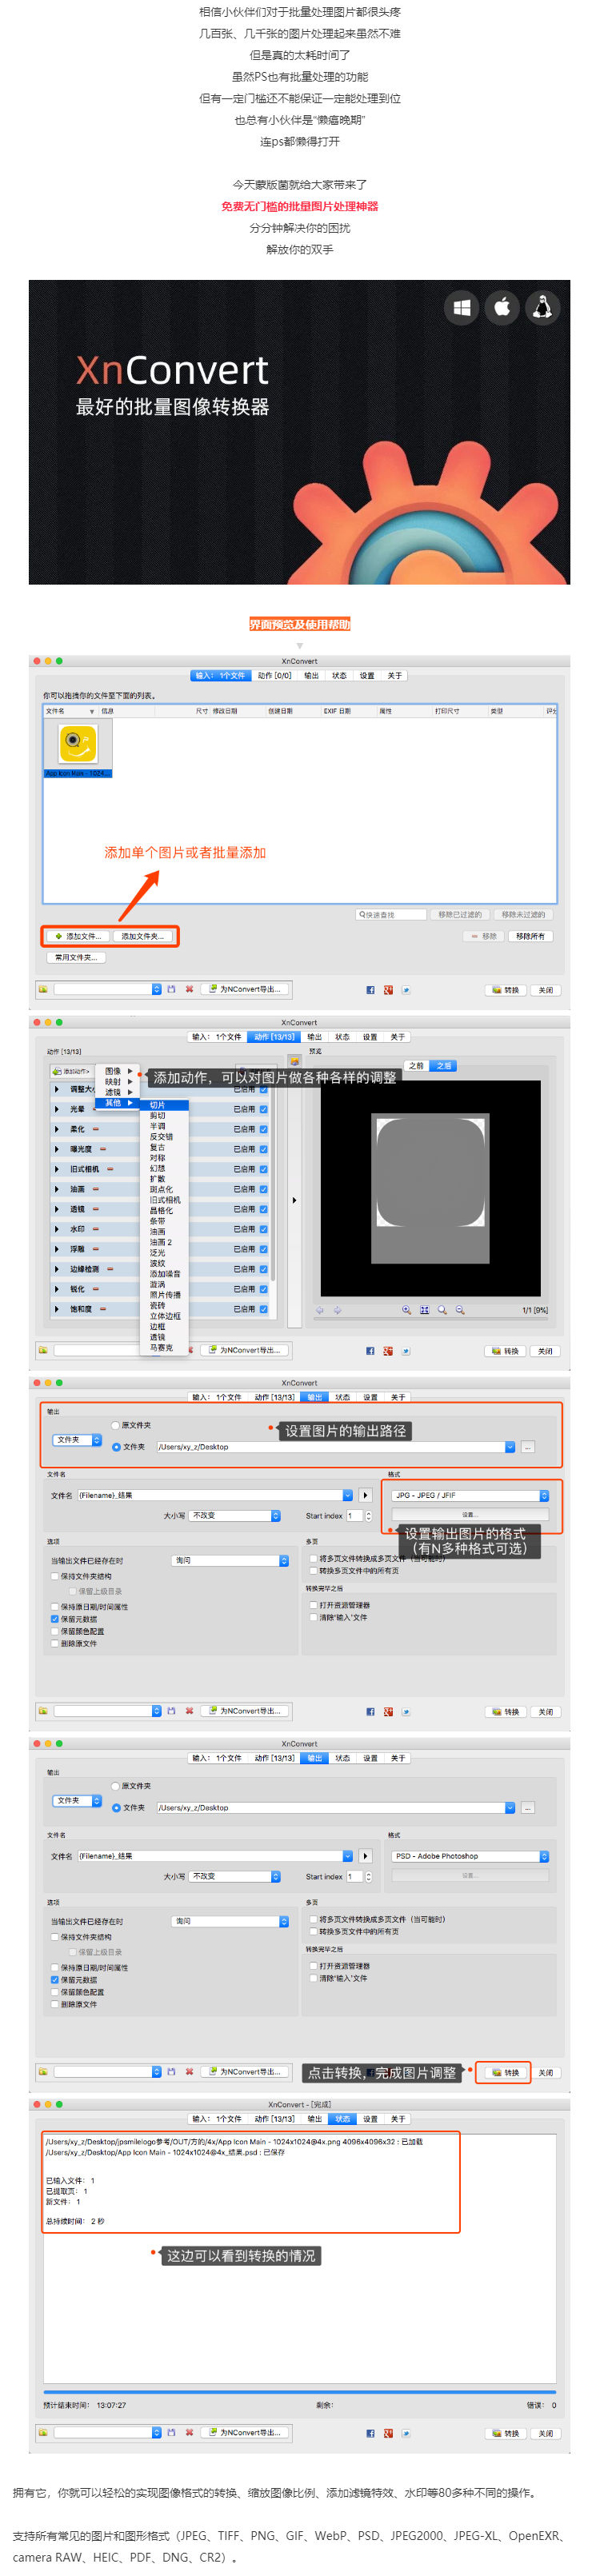The image size is (600, 2576).
Task: Click 添加文件夹... button
Action: point(143,936)
